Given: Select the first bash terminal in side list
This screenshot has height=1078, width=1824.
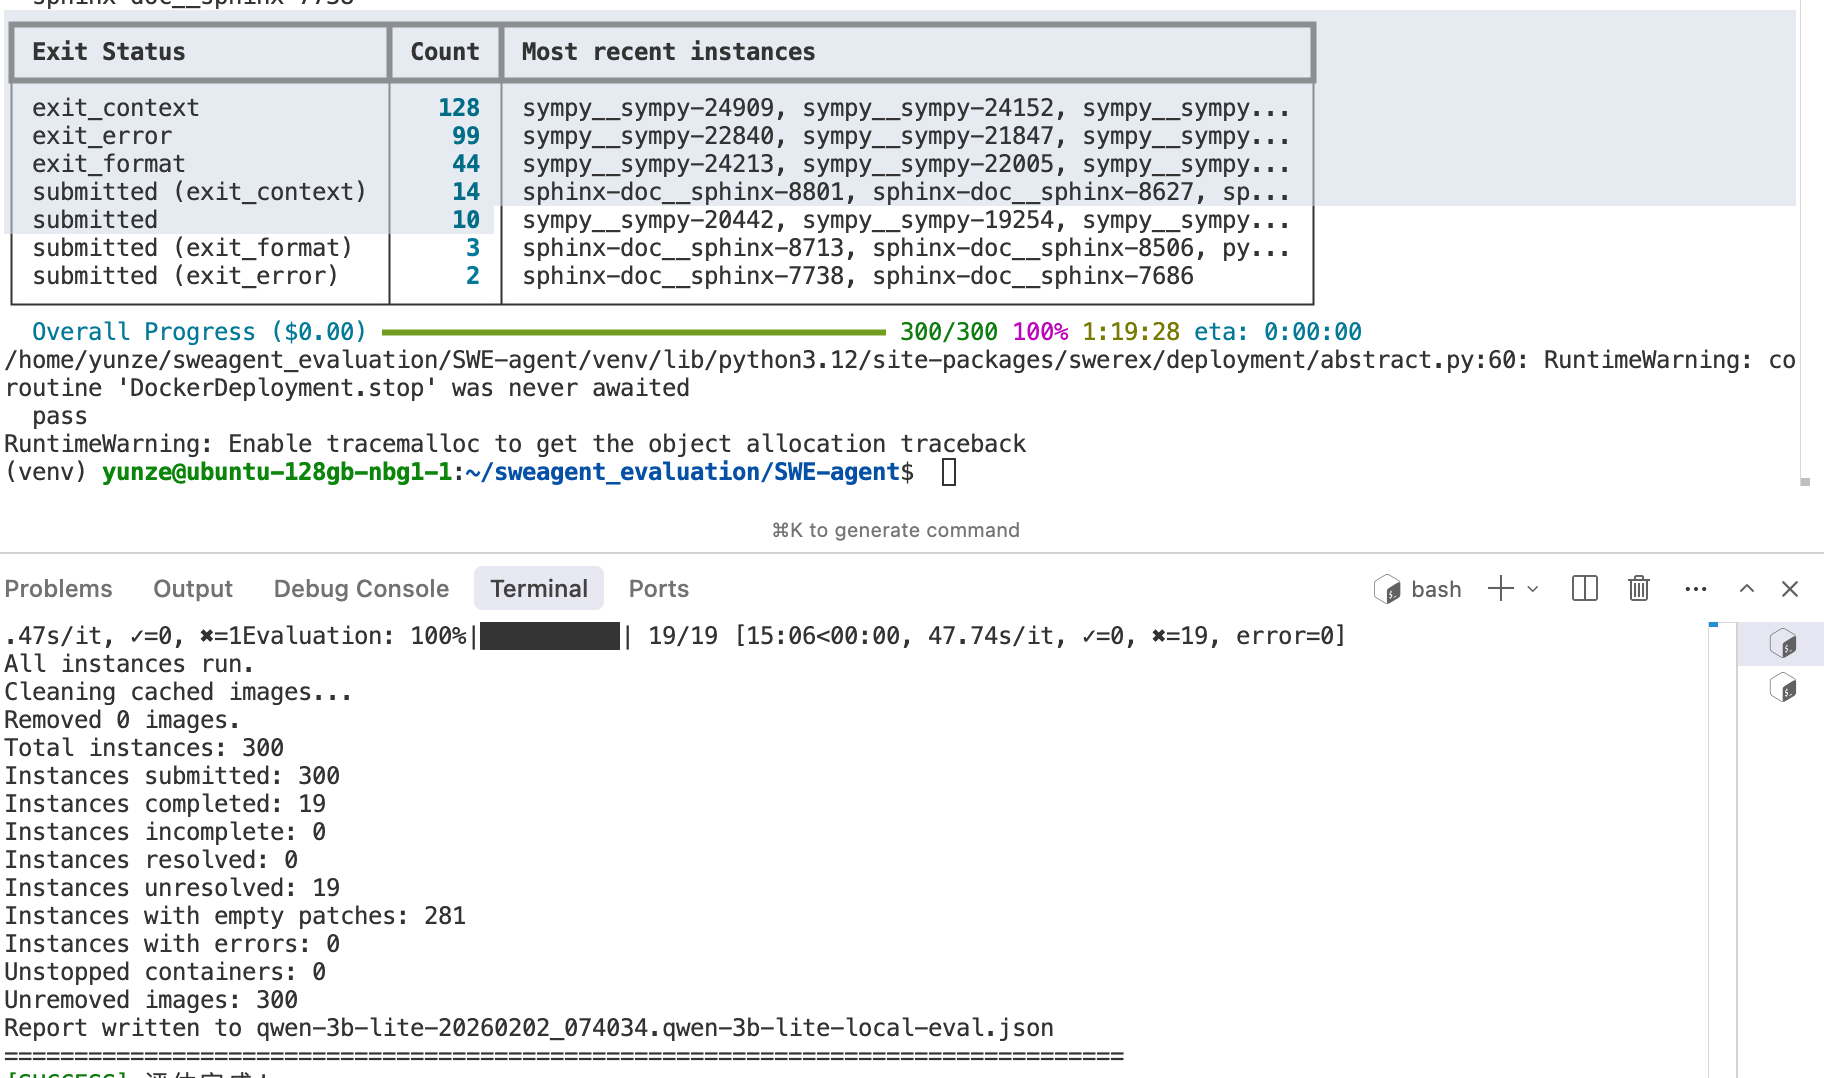Looking at the screenshot, I should (x=1782, y=644).
